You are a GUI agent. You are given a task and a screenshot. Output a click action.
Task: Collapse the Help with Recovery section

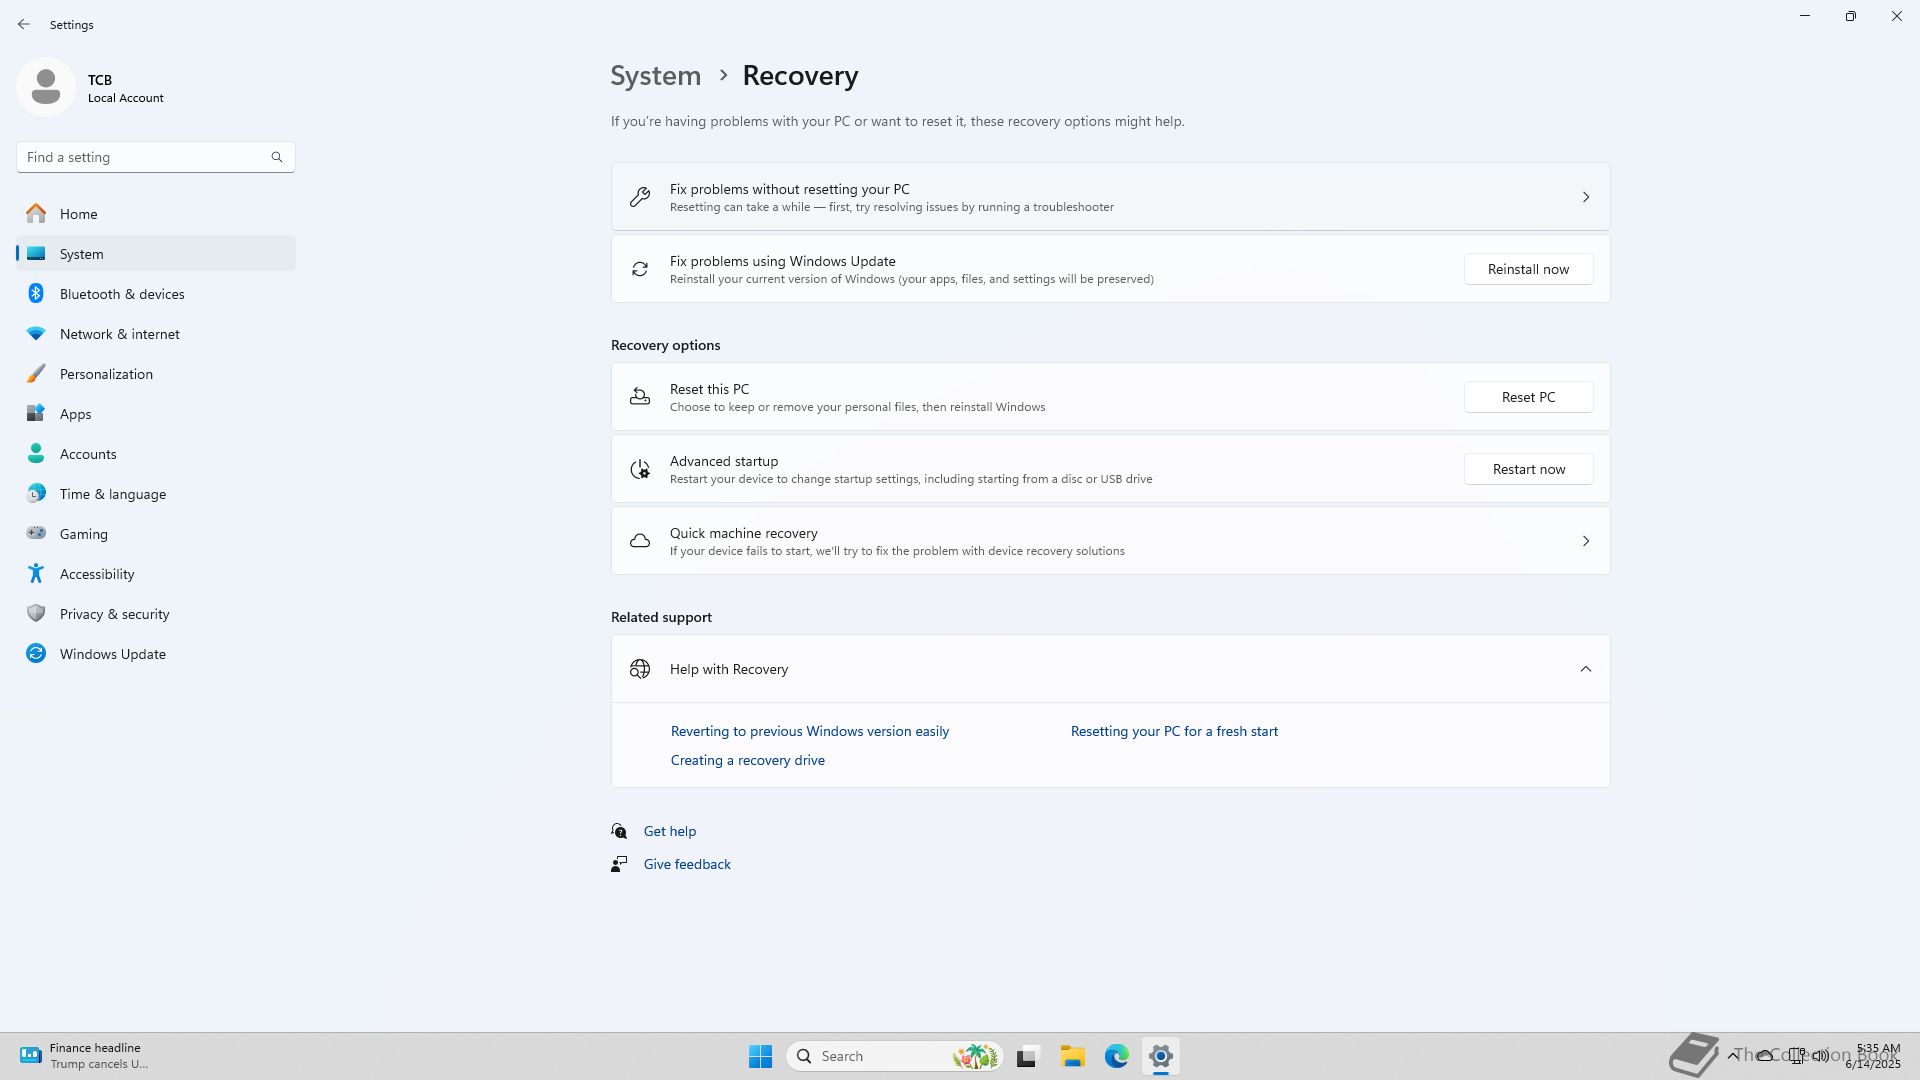tap(1585, 669)
